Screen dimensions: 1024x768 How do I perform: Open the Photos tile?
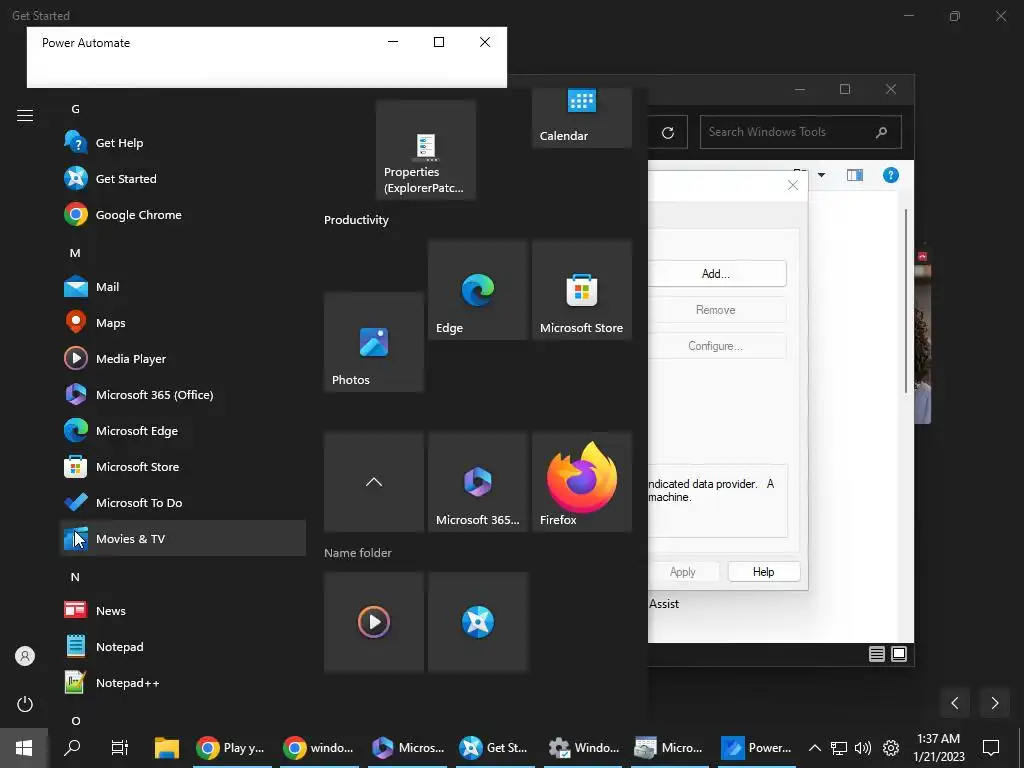374,342
